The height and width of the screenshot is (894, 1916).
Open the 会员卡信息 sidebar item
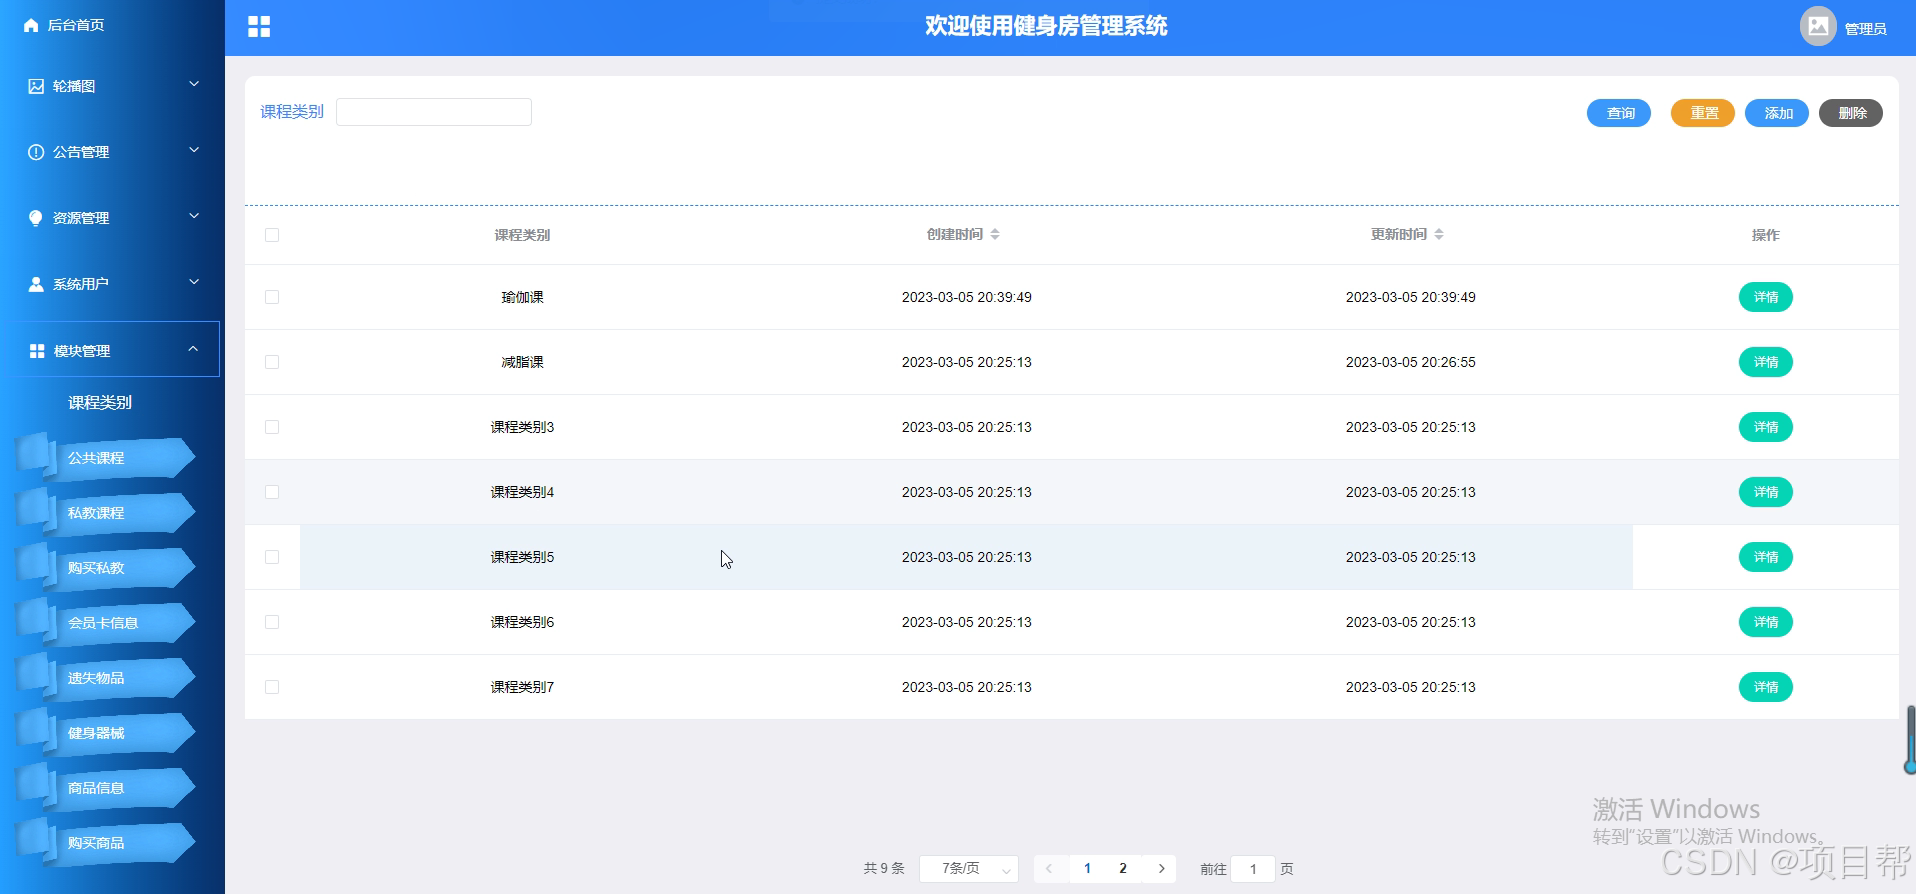[x=105, y=623]
